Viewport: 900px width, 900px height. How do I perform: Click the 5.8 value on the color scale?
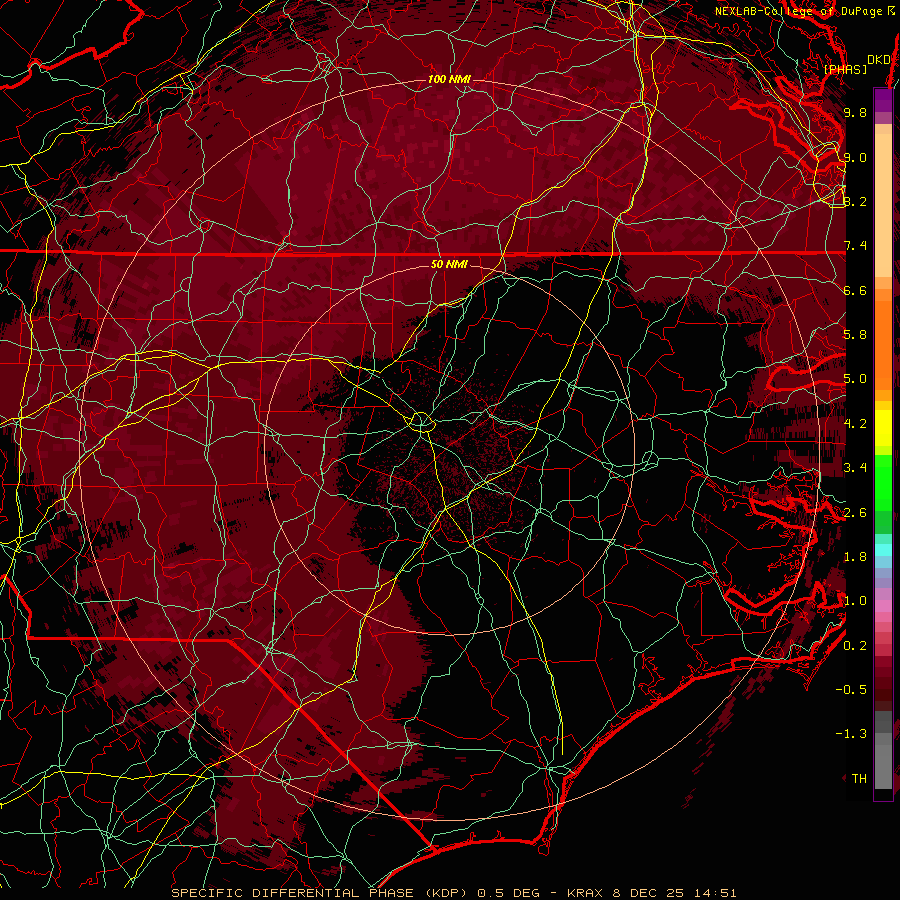tap(855, 335)
